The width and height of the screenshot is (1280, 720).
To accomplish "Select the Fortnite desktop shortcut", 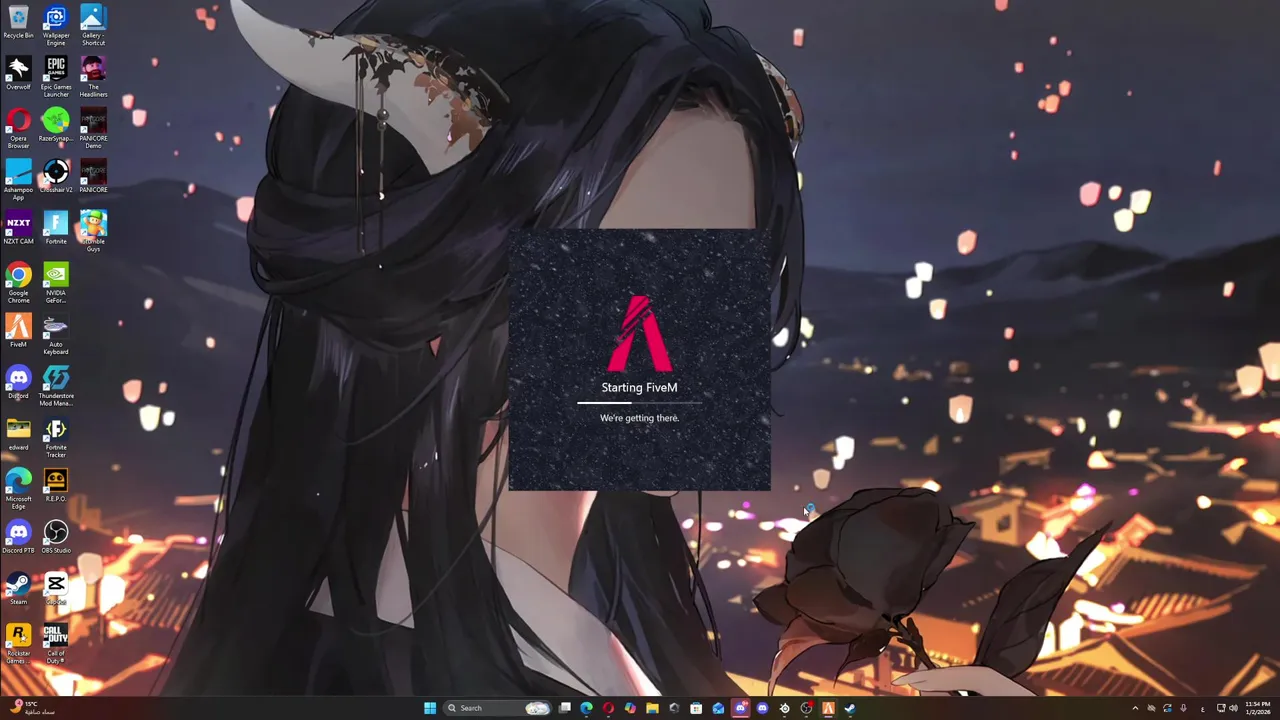I will (56, 228).
